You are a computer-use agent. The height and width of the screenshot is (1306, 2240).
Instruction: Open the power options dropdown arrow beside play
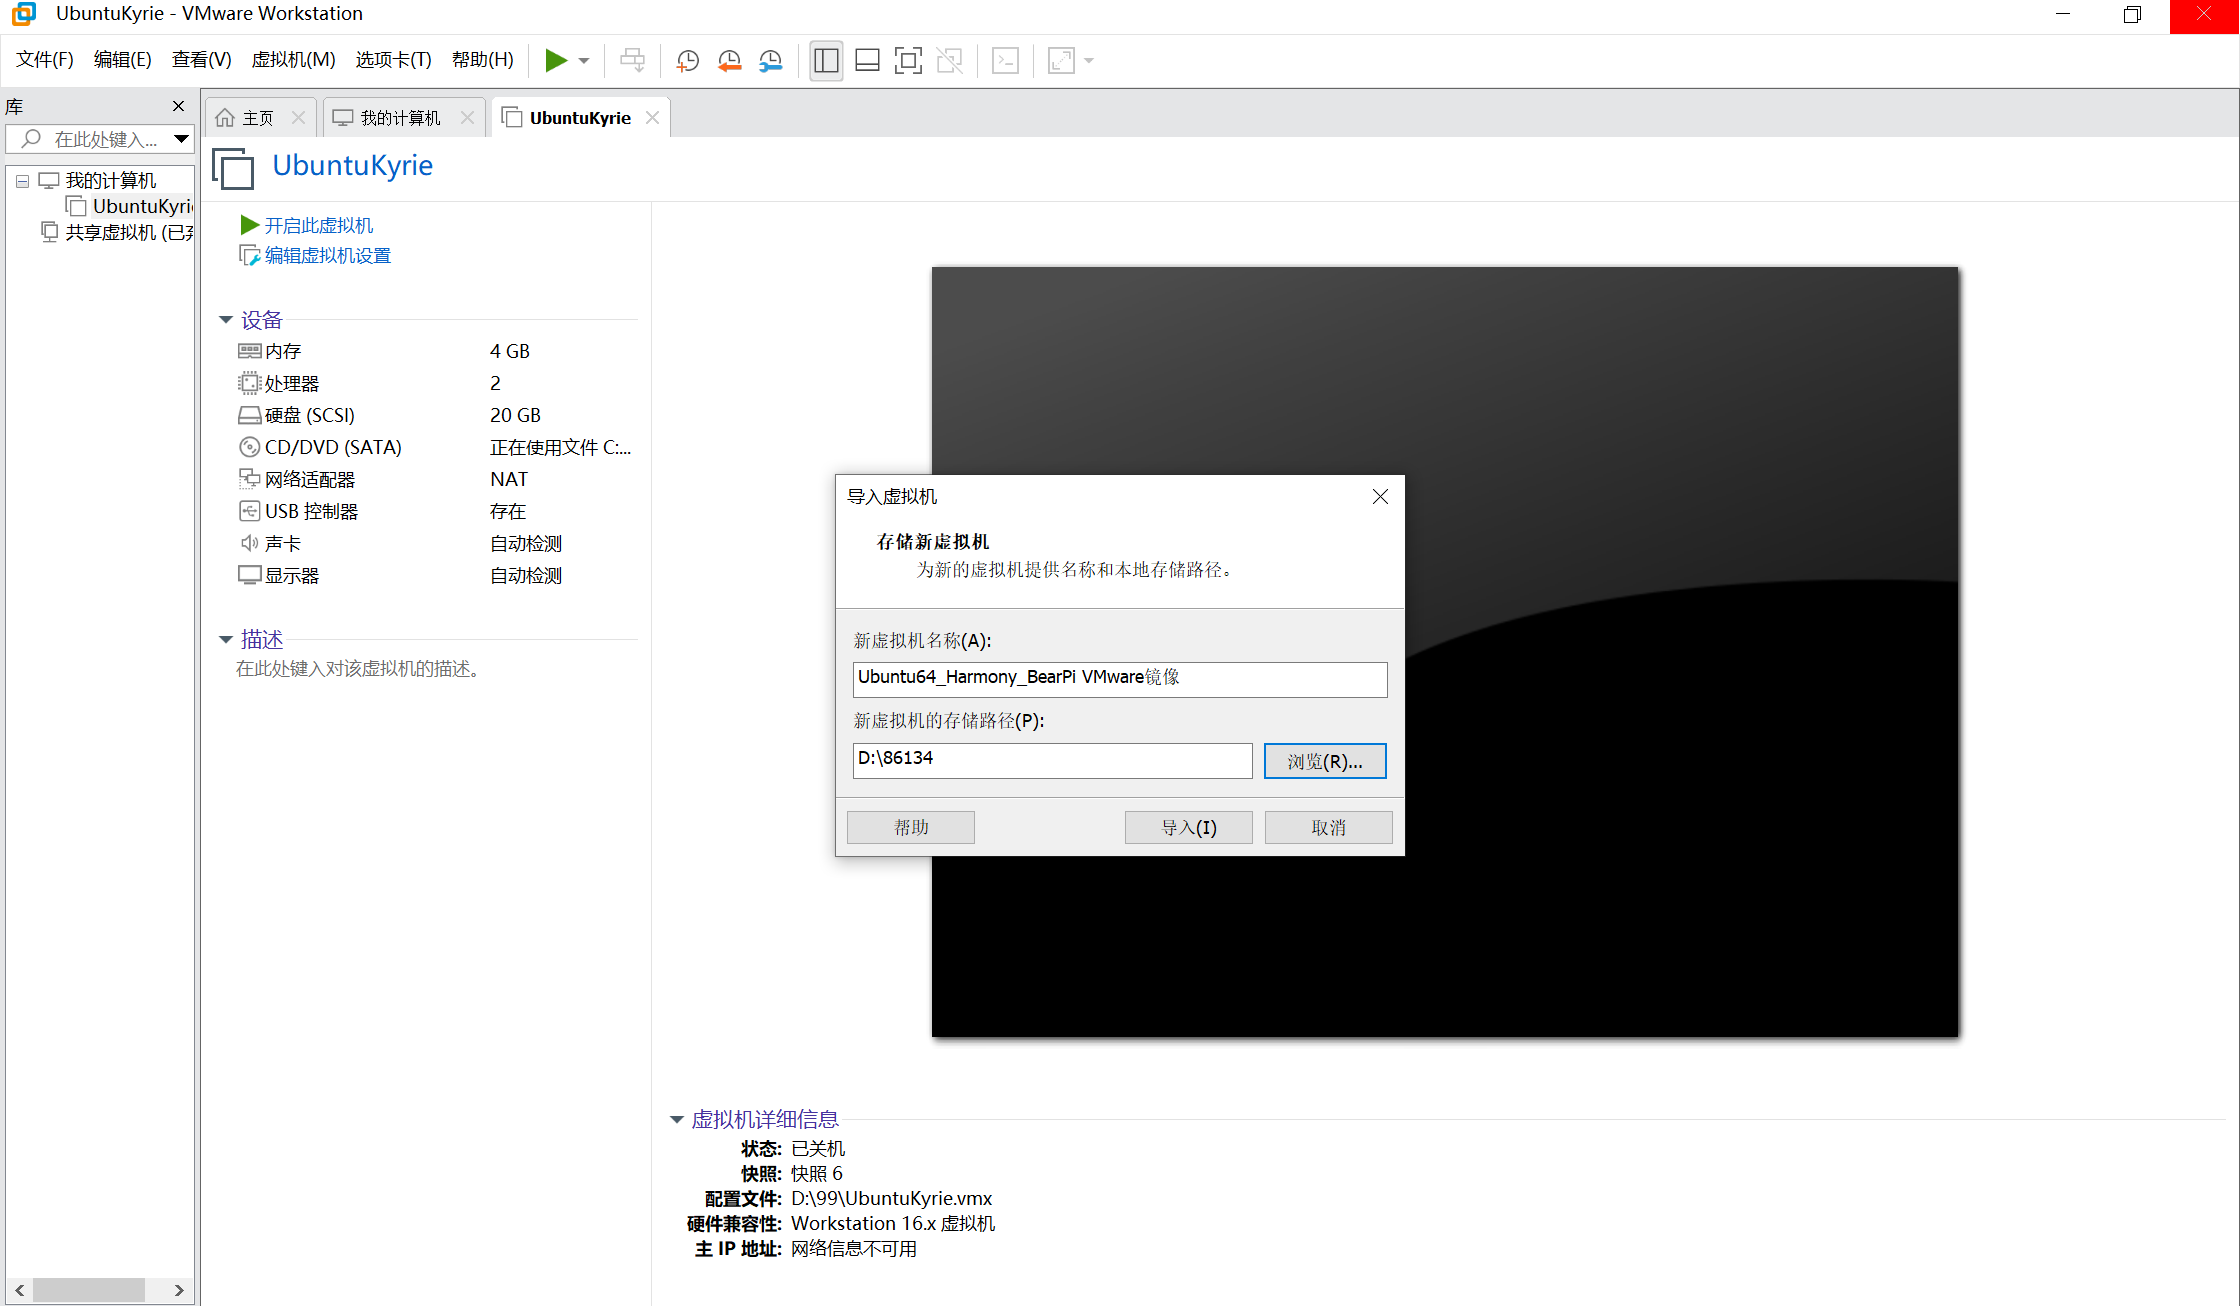pos(584,61)
